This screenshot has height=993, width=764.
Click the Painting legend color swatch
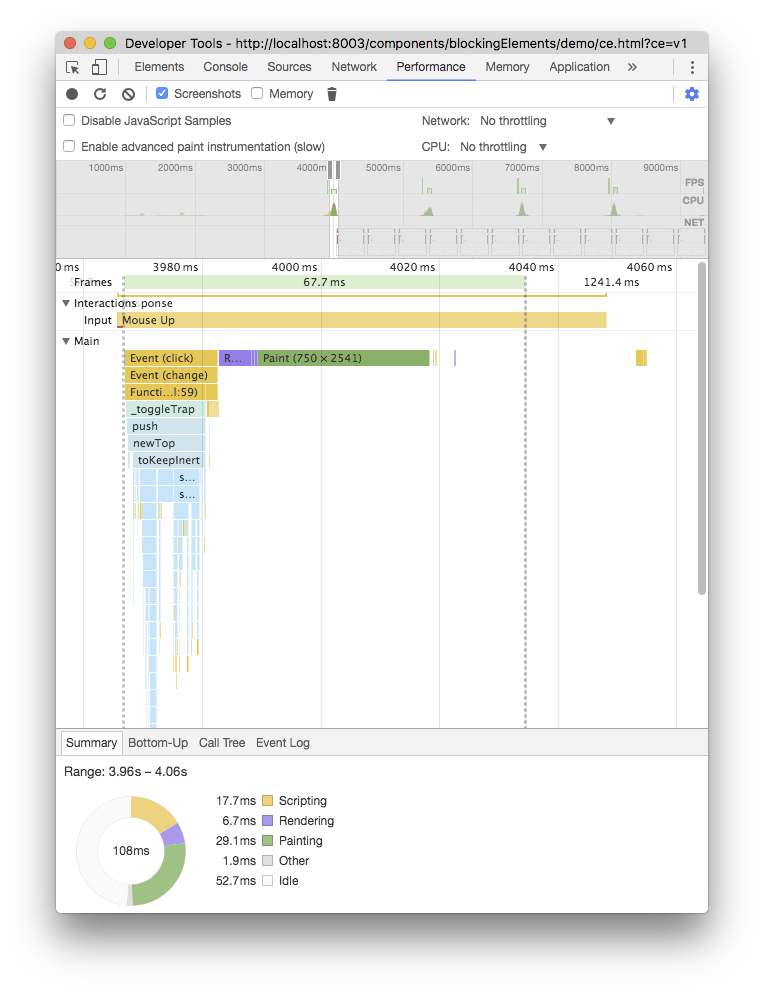click(x=267, y=841)
